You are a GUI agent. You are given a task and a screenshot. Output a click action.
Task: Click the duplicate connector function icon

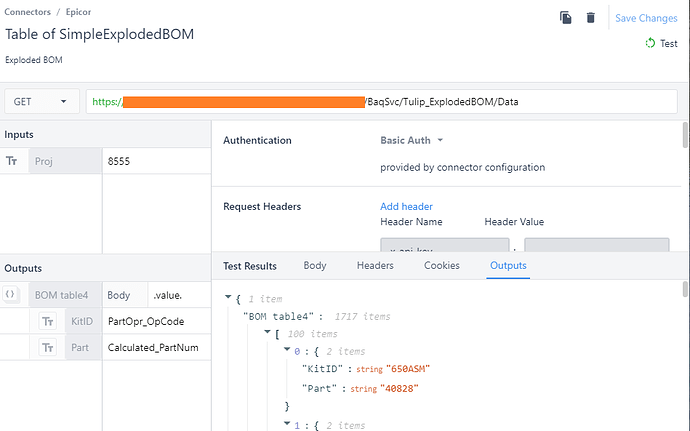(x=565, y=18)
